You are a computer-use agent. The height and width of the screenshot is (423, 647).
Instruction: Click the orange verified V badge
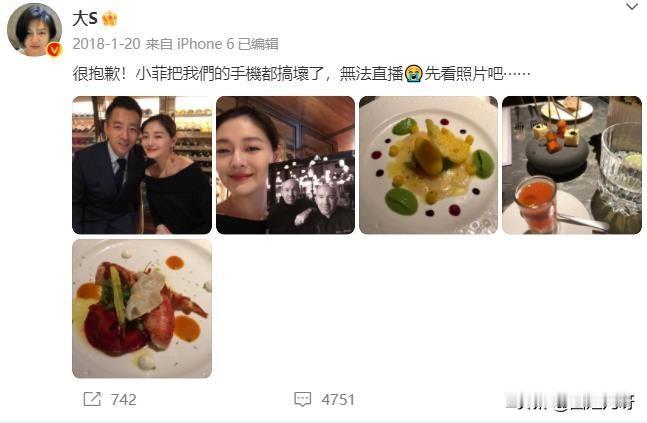54,50
